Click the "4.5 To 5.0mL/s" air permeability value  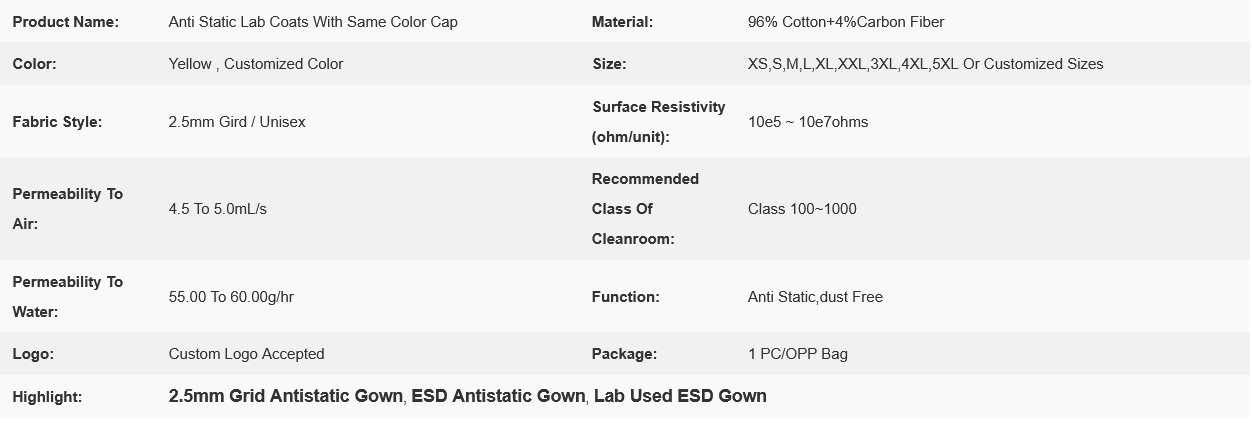[218, 209]
